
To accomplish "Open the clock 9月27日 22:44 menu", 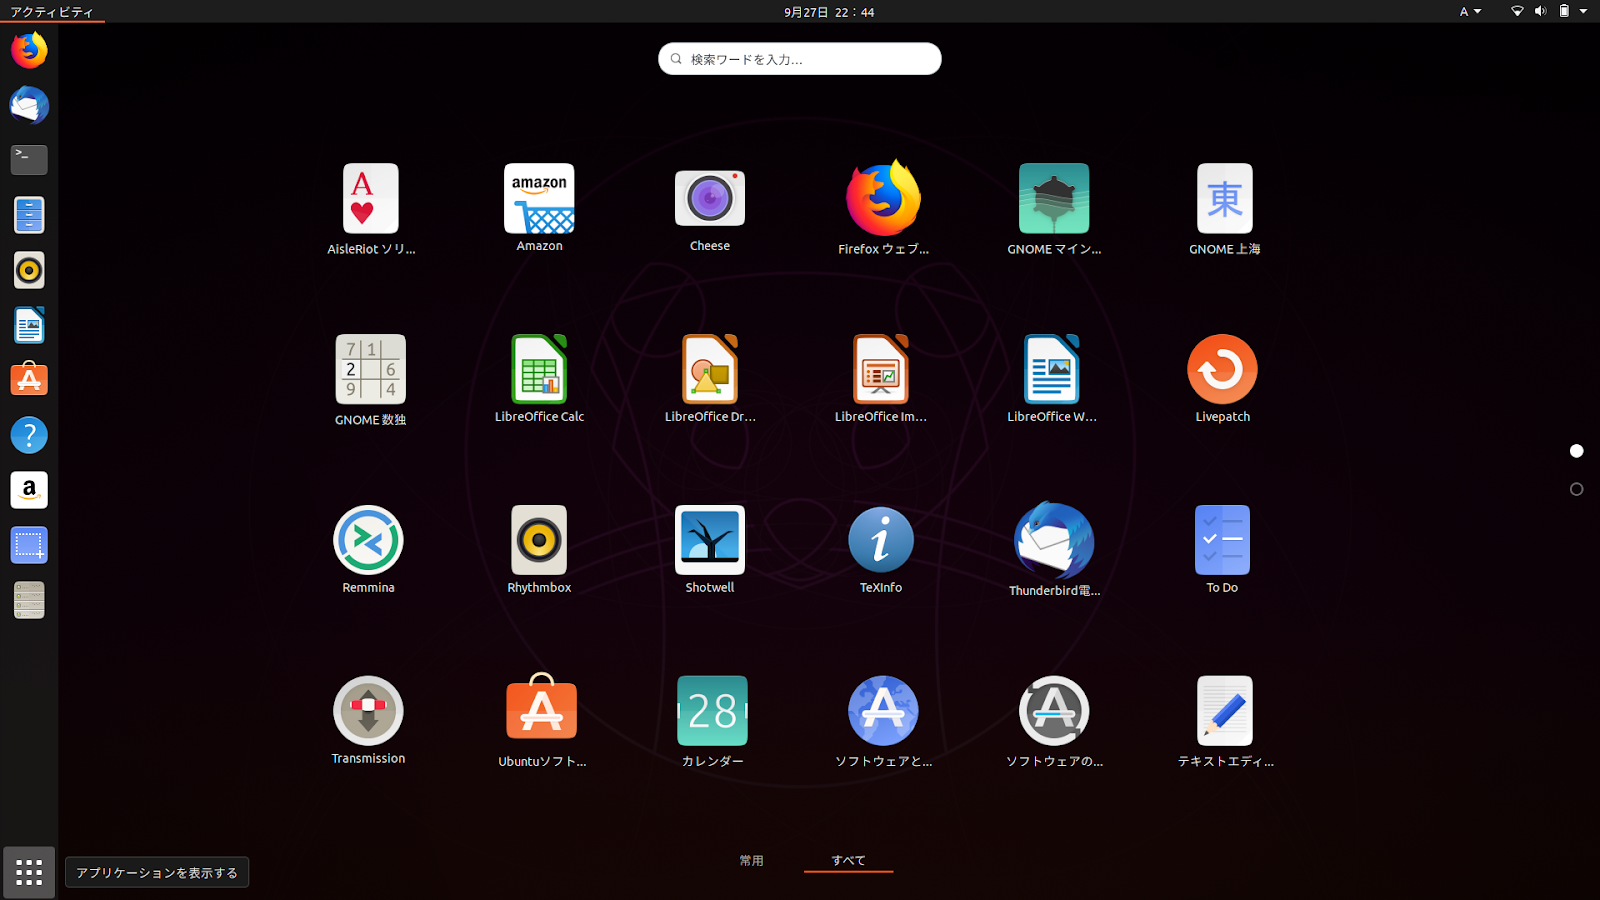I will (829, 12).
